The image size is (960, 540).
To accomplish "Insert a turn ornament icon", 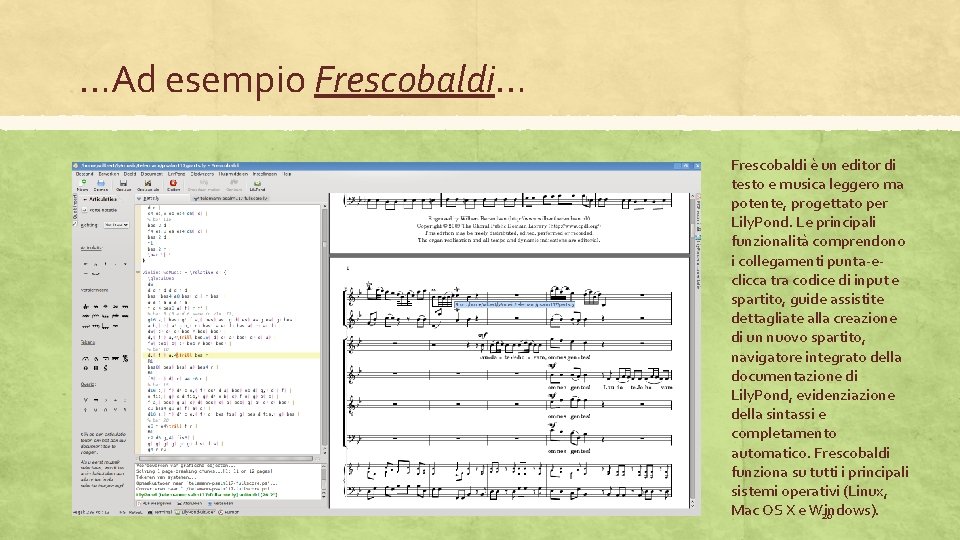I will pyautogui.click(x=115, y=307).
